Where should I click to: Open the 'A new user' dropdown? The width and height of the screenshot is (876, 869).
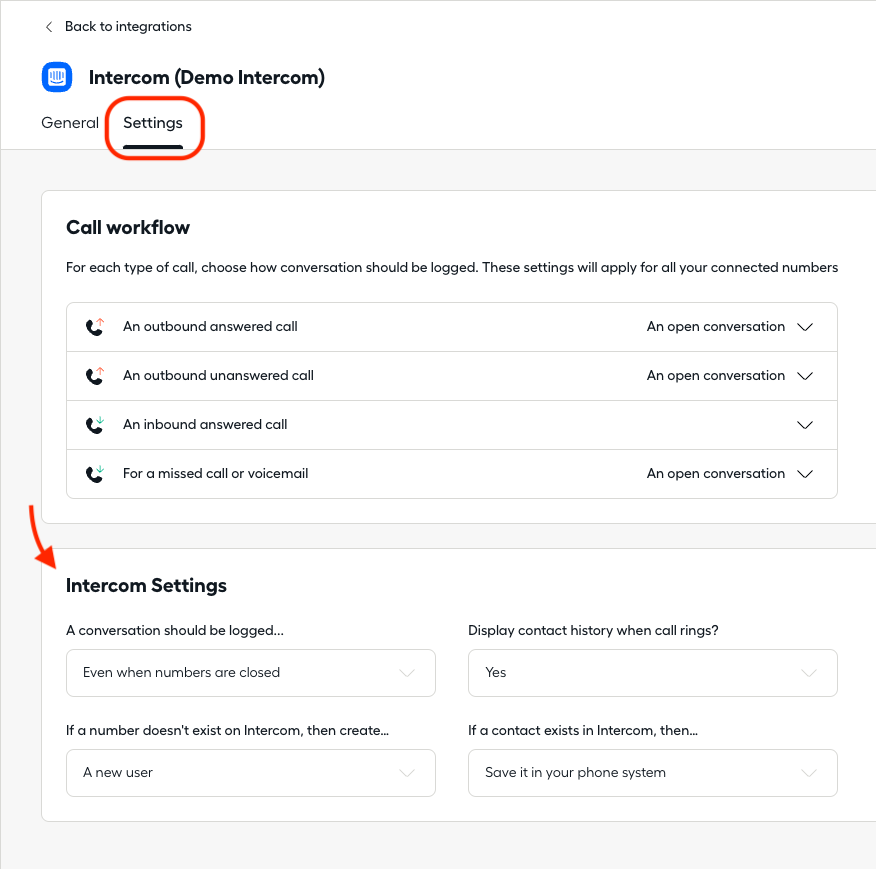251,773
